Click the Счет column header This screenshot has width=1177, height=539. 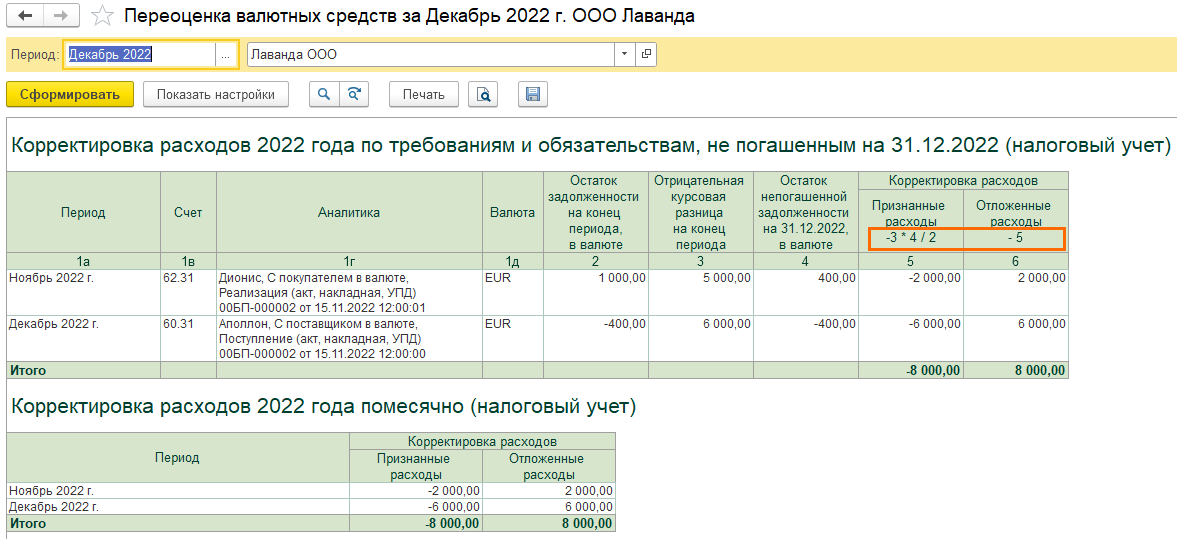click(x=188, y=212)
